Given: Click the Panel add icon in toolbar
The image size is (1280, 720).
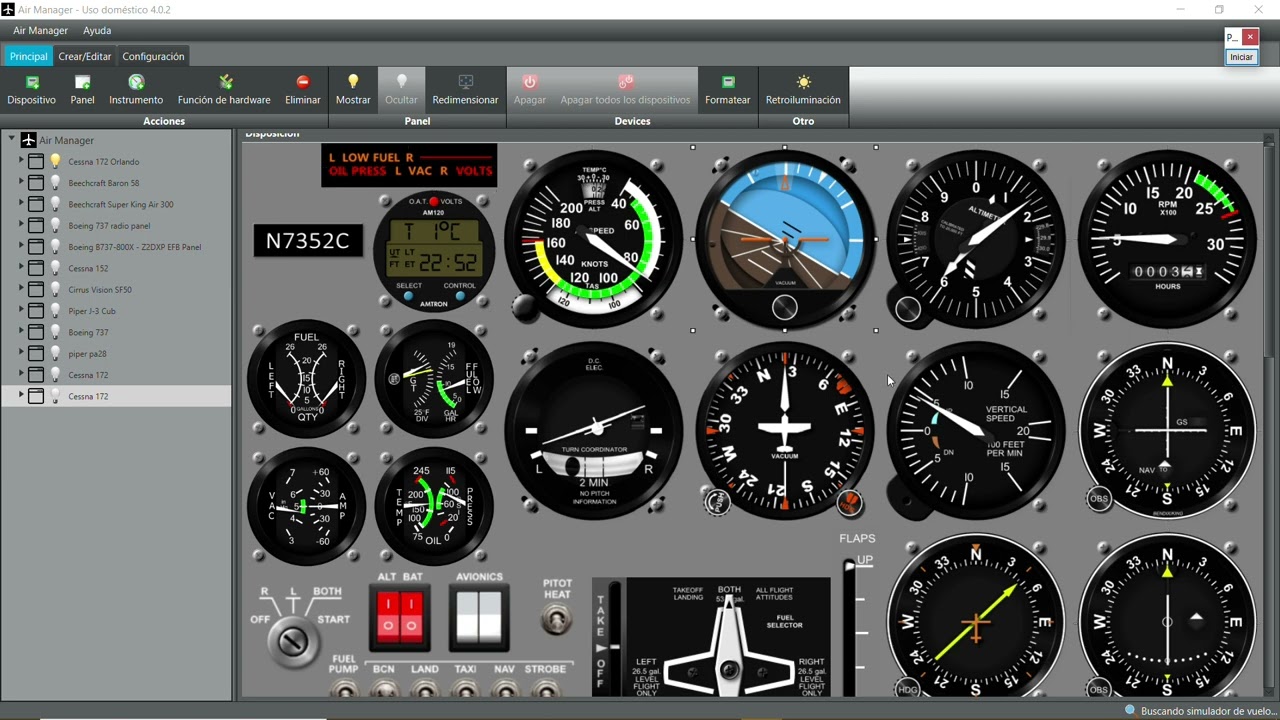Looking at the screenshot, I should (83, 82).
